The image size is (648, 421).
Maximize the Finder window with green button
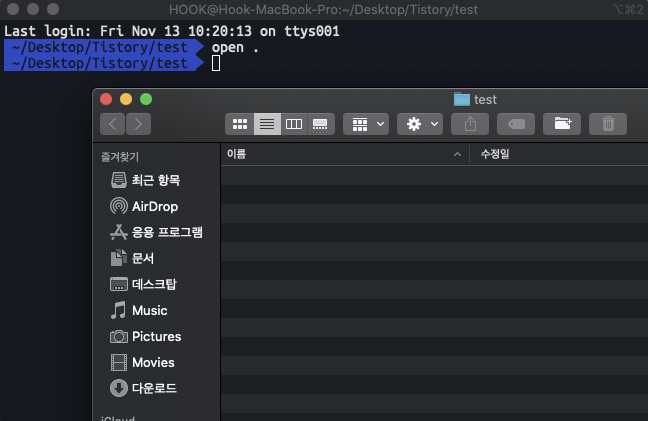point(146,99)
